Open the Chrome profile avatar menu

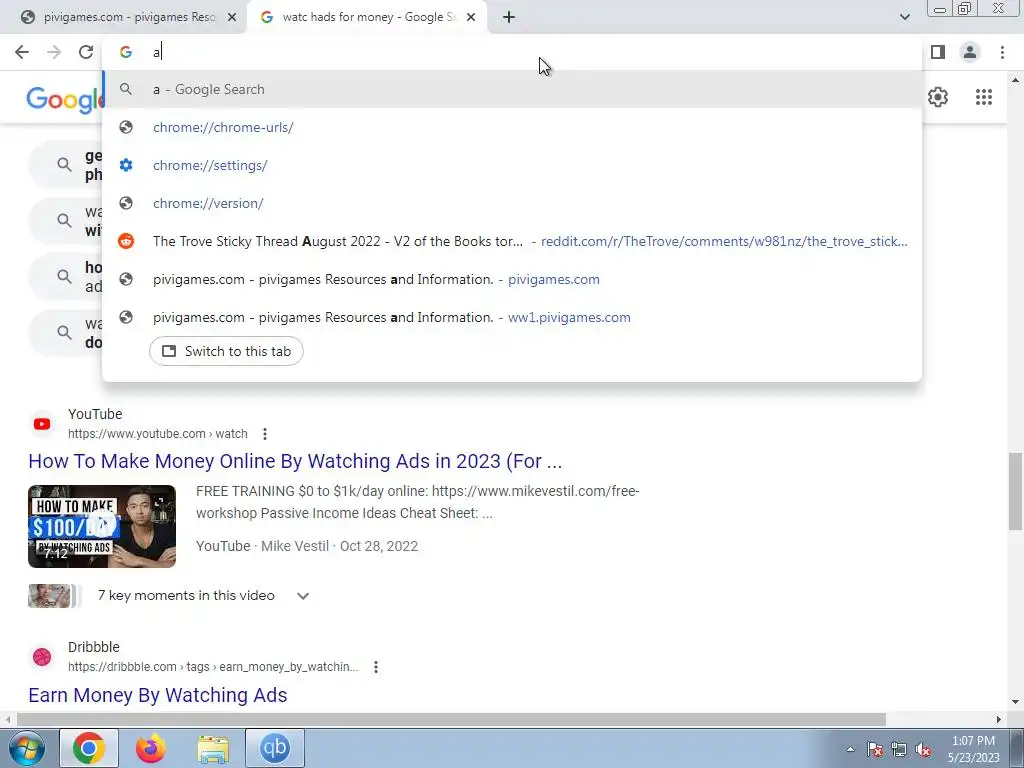point(970,52)
